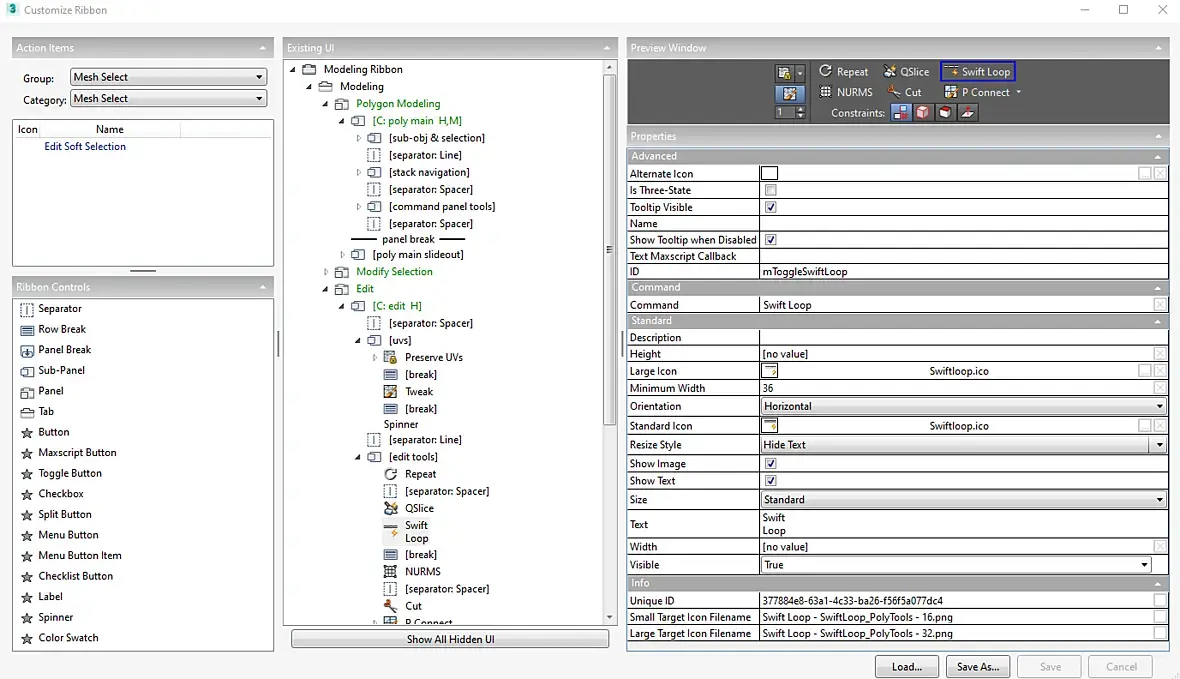Image resolution: width=1180 pixels, height=679 pixels.
Task: Select the Maxscript Button control
Action: point(68,452)
